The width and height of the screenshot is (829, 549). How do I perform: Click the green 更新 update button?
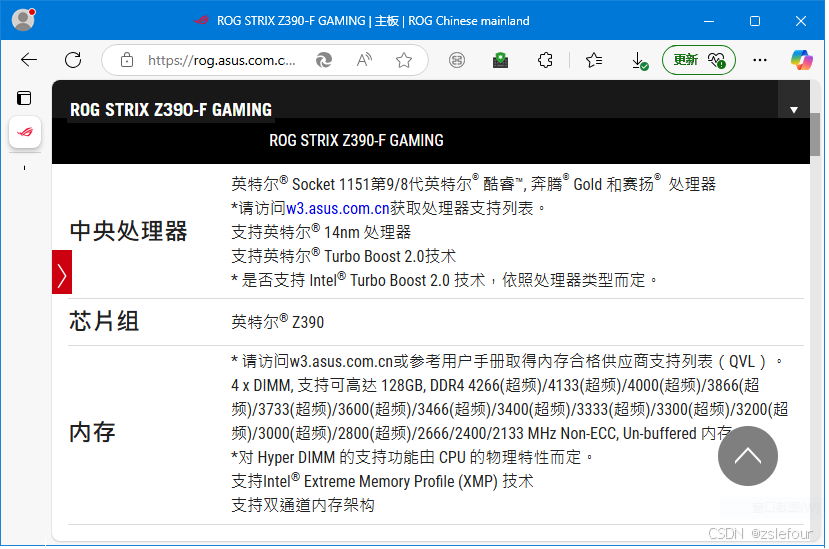pyautogui.click(x=698, y=60)
